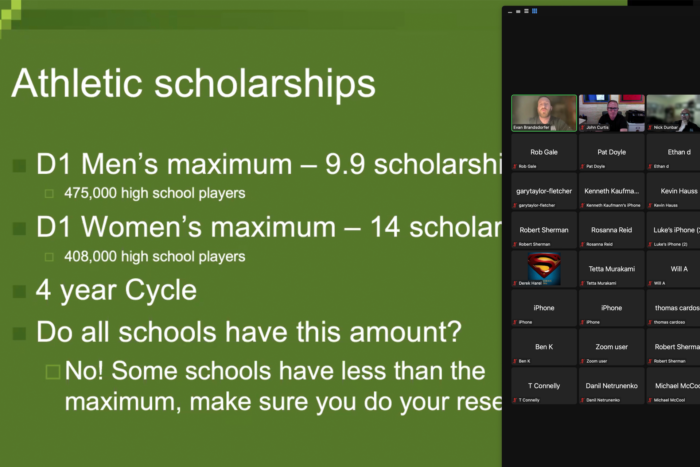Click the 4 year Cycle bullet text
Image resolution: width=700 pixels, height=467 pixels.
tap(116, 290)
